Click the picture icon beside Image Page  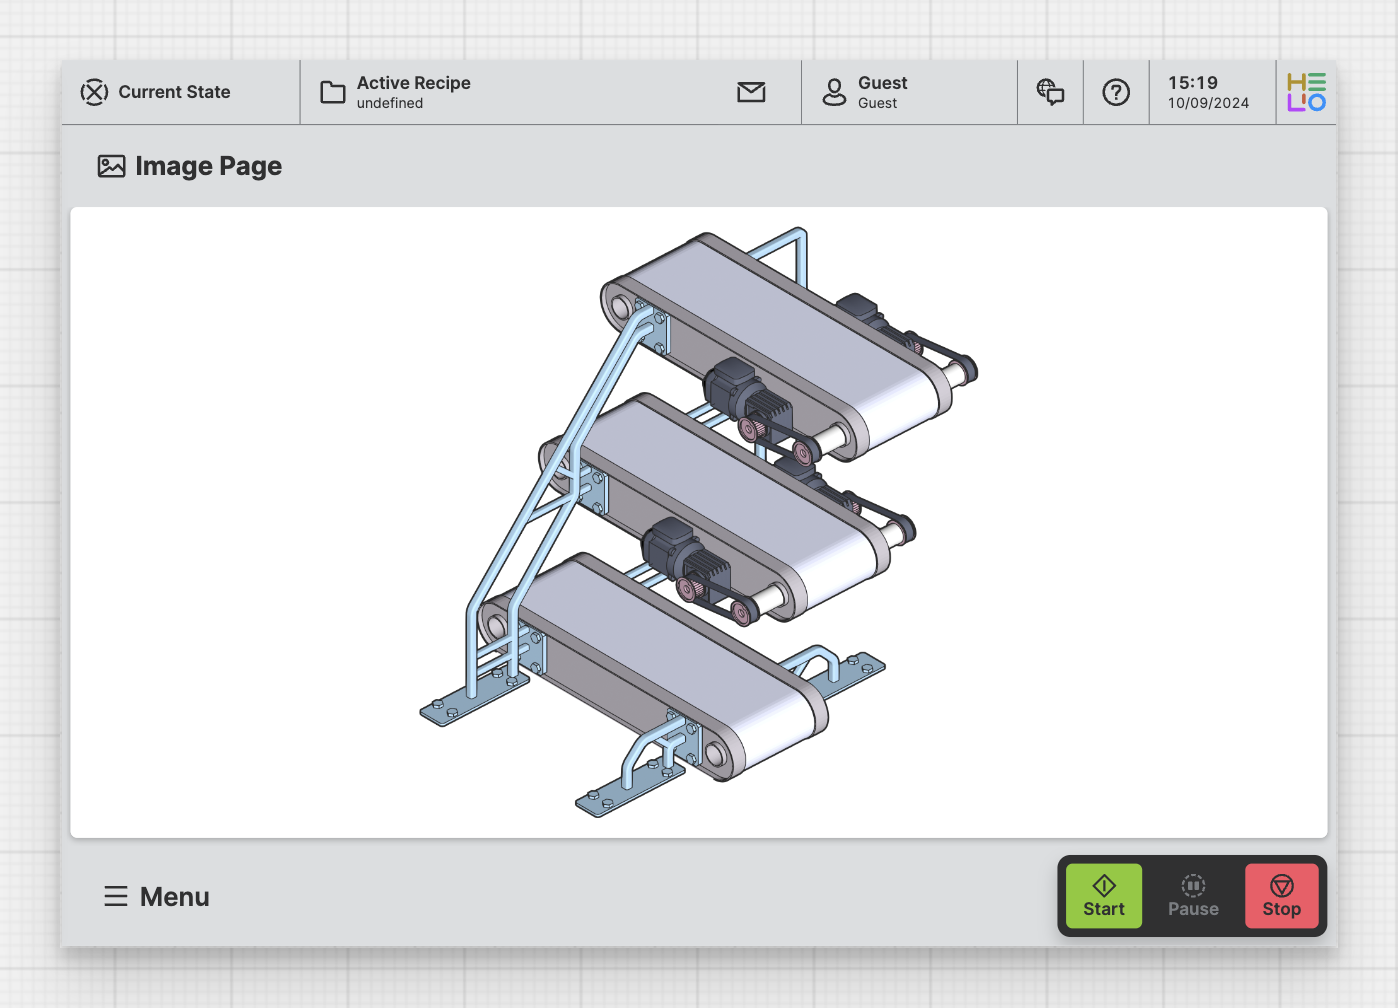[111, 166]
